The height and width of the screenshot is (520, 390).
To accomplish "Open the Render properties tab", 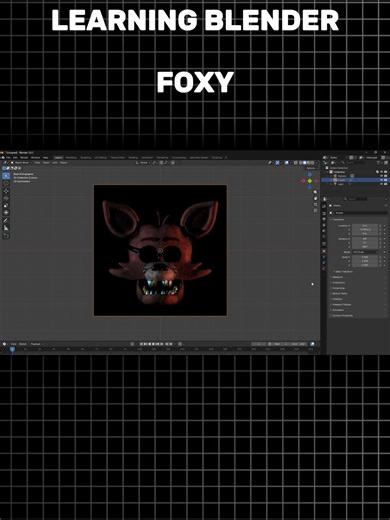I will point(324,213).
